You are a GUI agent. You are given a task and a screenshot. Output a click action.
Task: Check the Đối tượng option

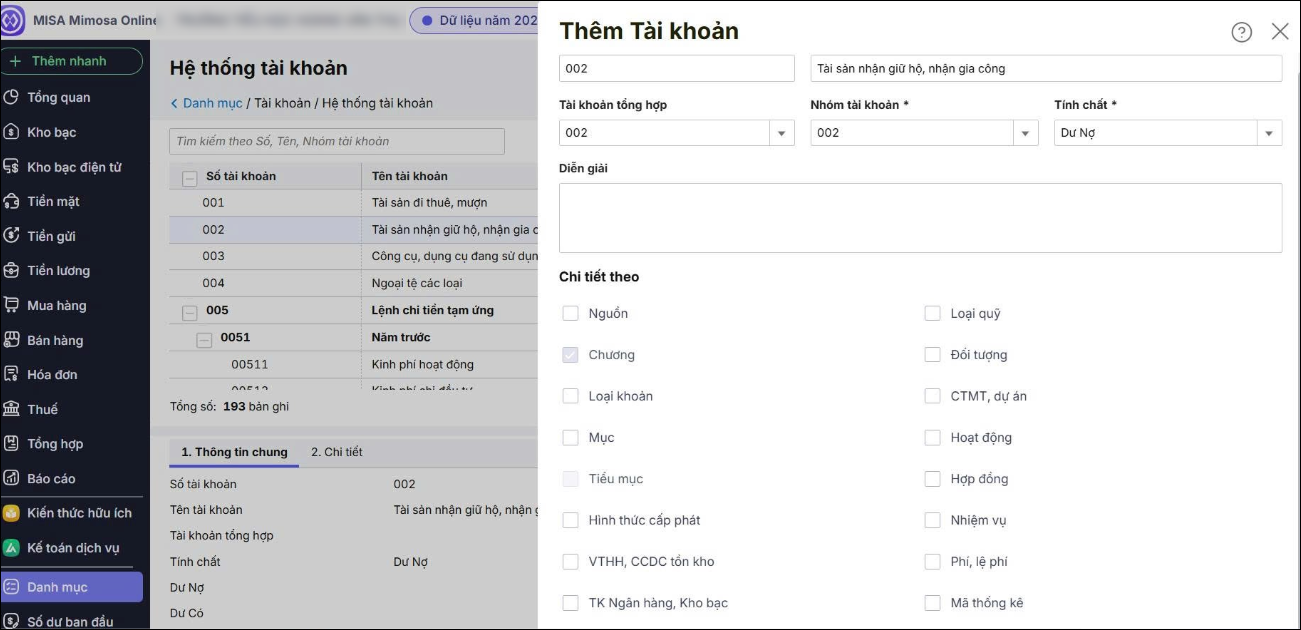point(932,355)
